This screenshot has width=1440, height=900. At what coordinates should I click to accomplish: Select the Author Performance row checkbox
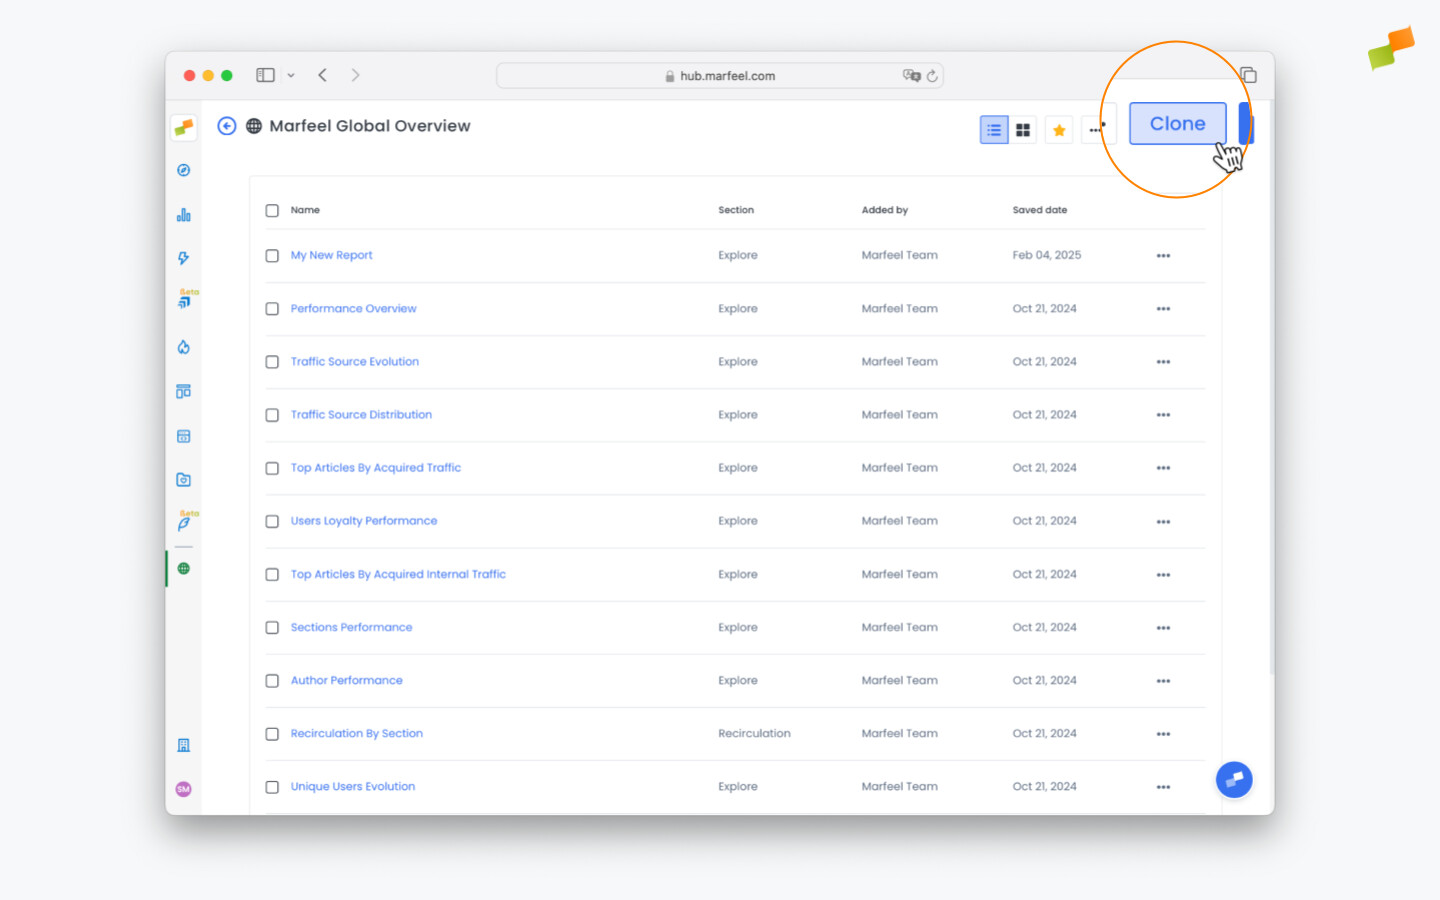272,681
